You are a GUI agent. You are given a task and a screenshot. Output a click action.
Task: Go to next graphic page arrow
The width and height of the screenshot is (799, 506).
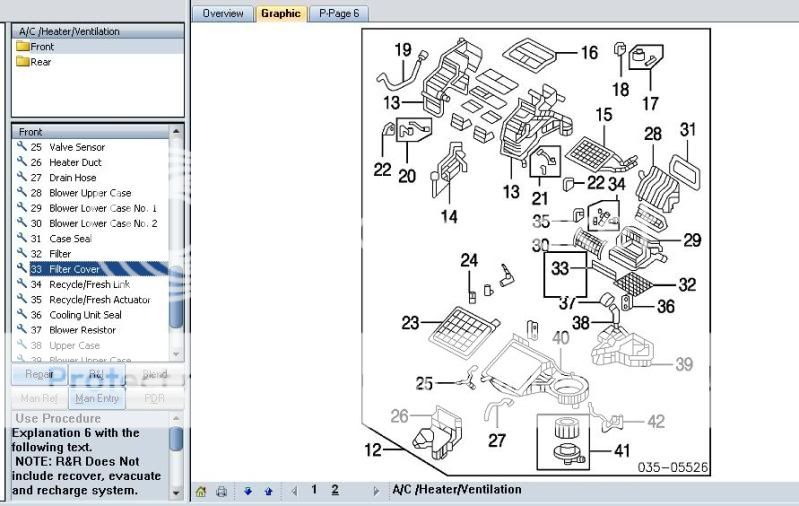pyautogui.click(x=376, y=491)
